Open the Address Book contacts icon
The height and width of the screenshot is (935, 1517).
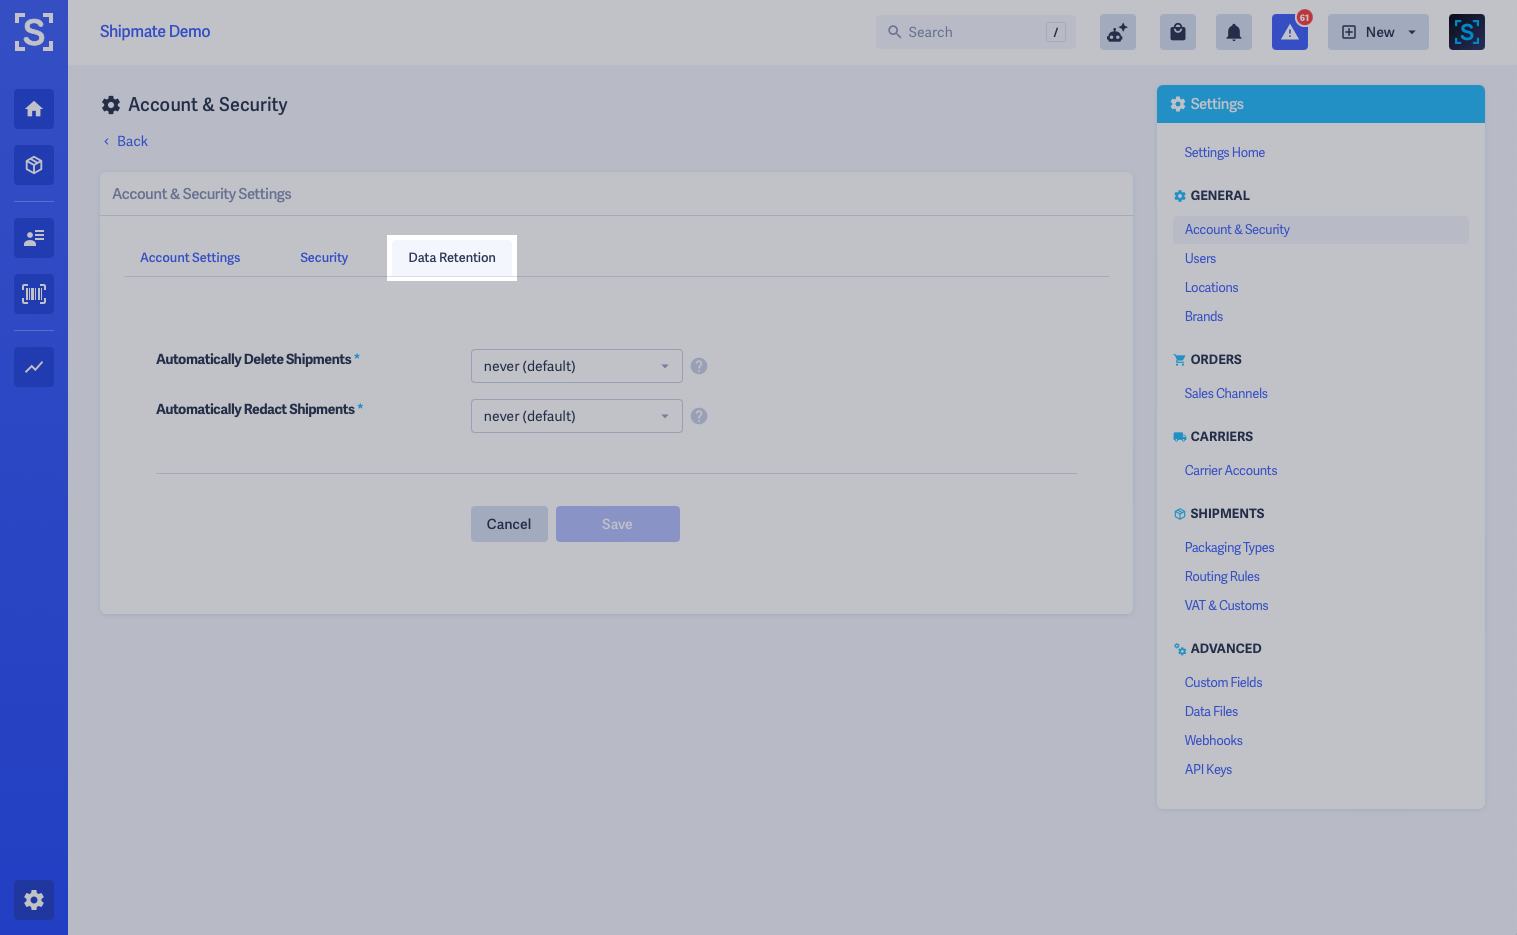coord(33,238)
